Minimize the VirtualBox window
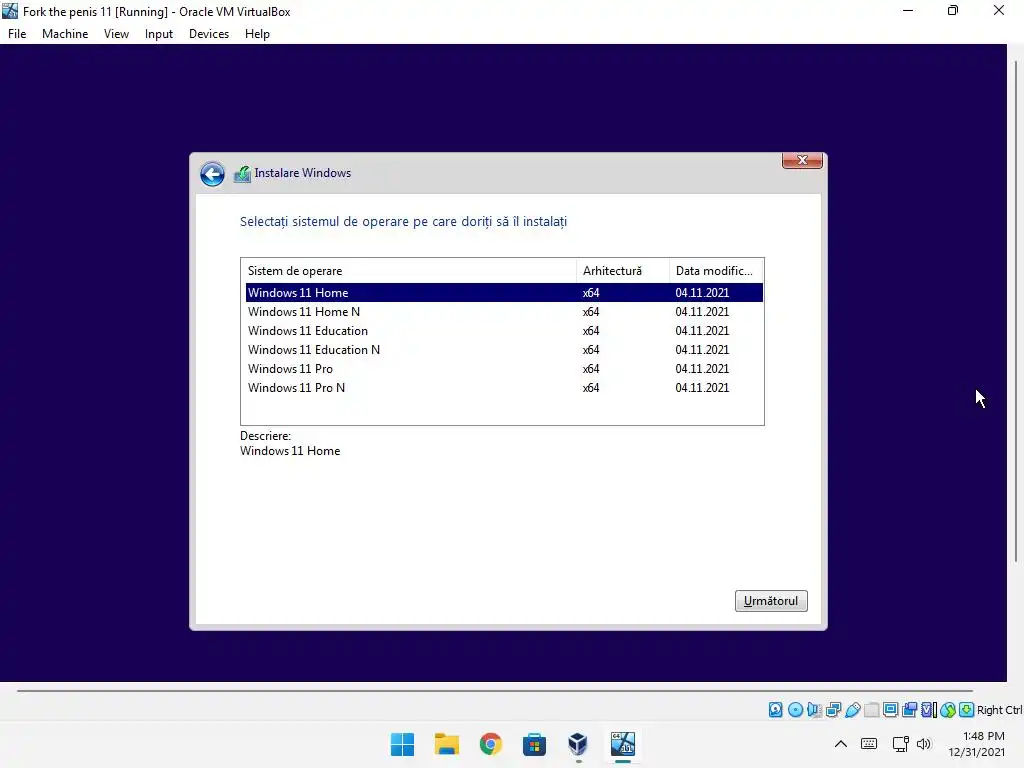This screenshot has width=1024, height=768. coord(908,11)
